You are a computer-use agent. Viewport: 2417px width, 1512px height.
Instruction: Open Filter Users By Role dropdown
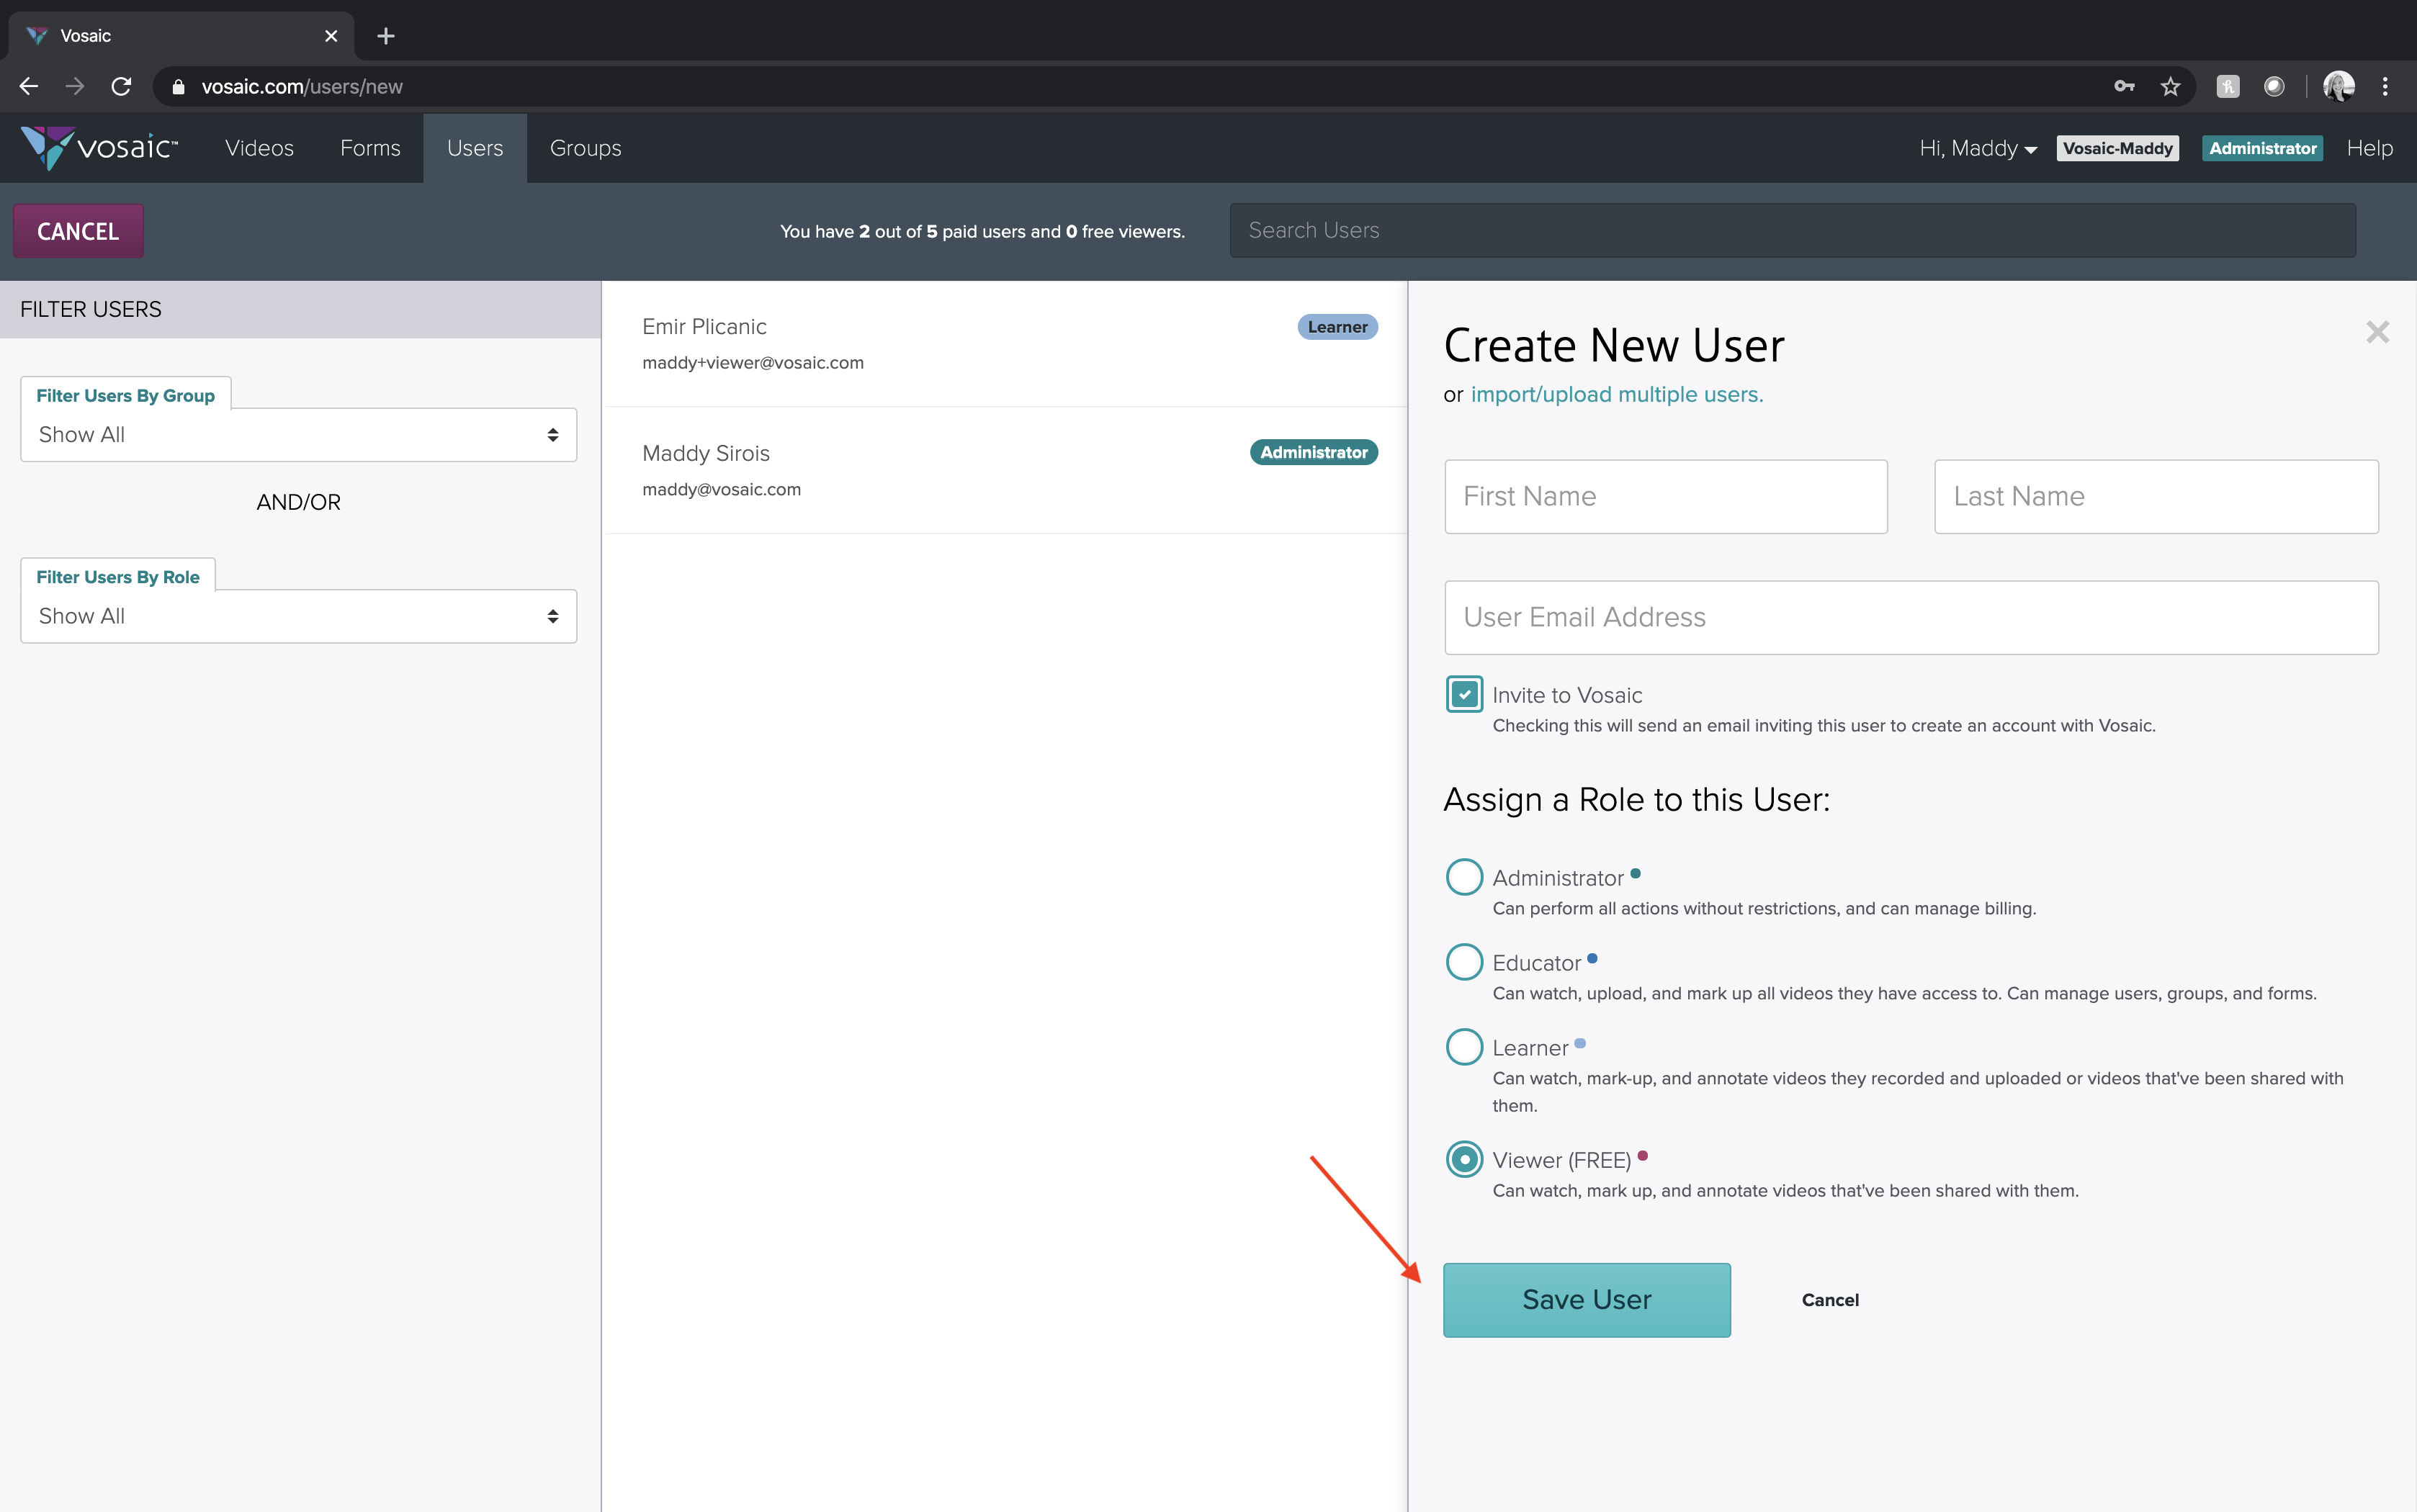298,616
